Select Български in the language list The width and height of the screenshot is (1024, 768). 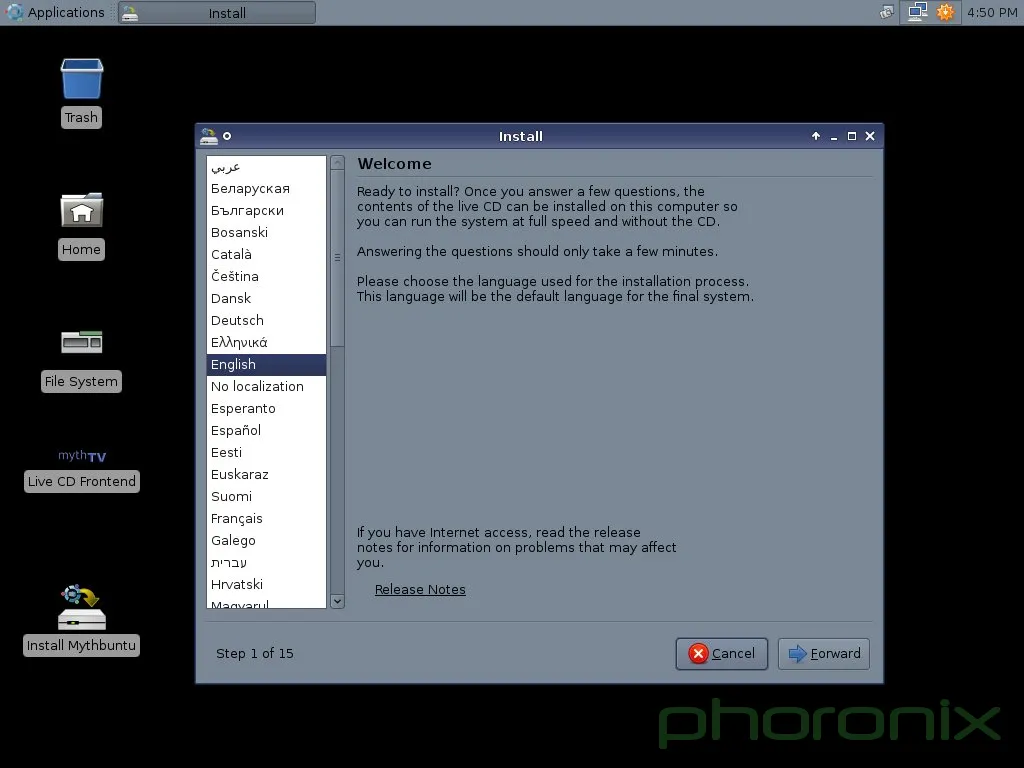(x=266, y=211)
